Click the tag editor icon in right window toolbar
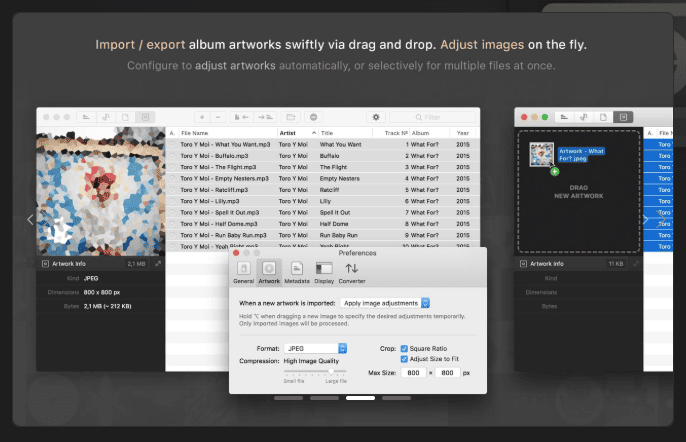 [564, 117]
